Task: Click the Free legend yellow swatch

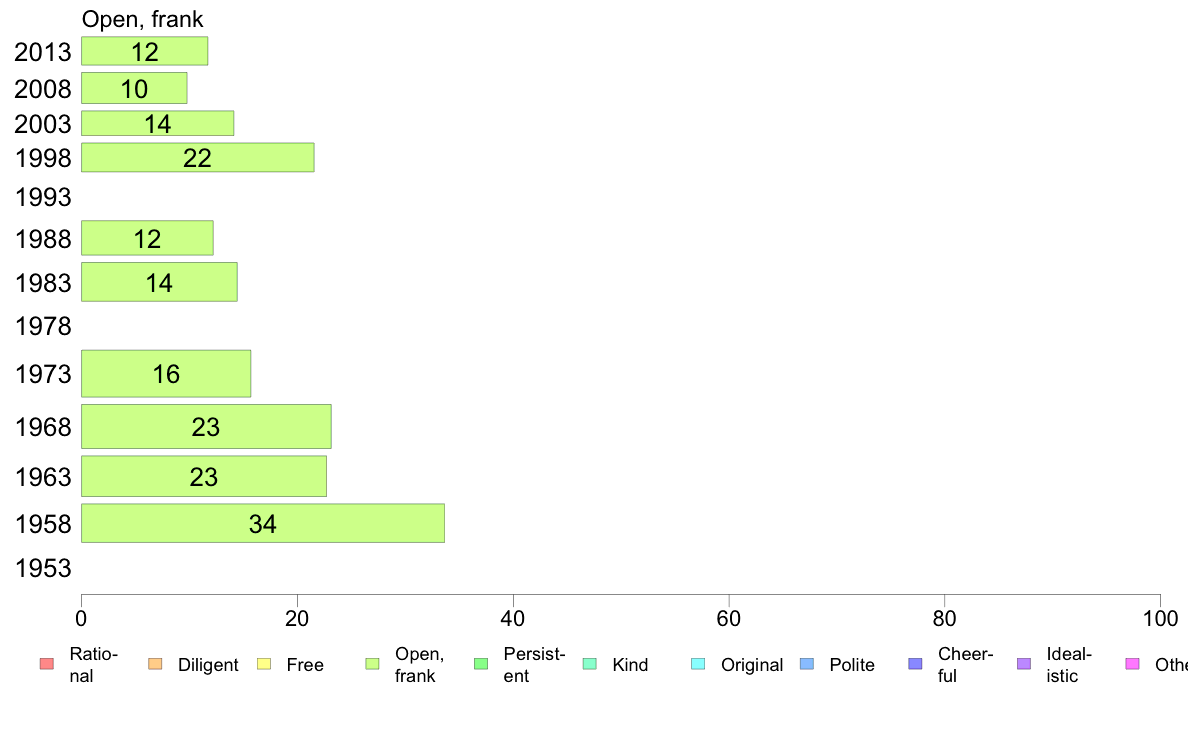Action: 264,664
